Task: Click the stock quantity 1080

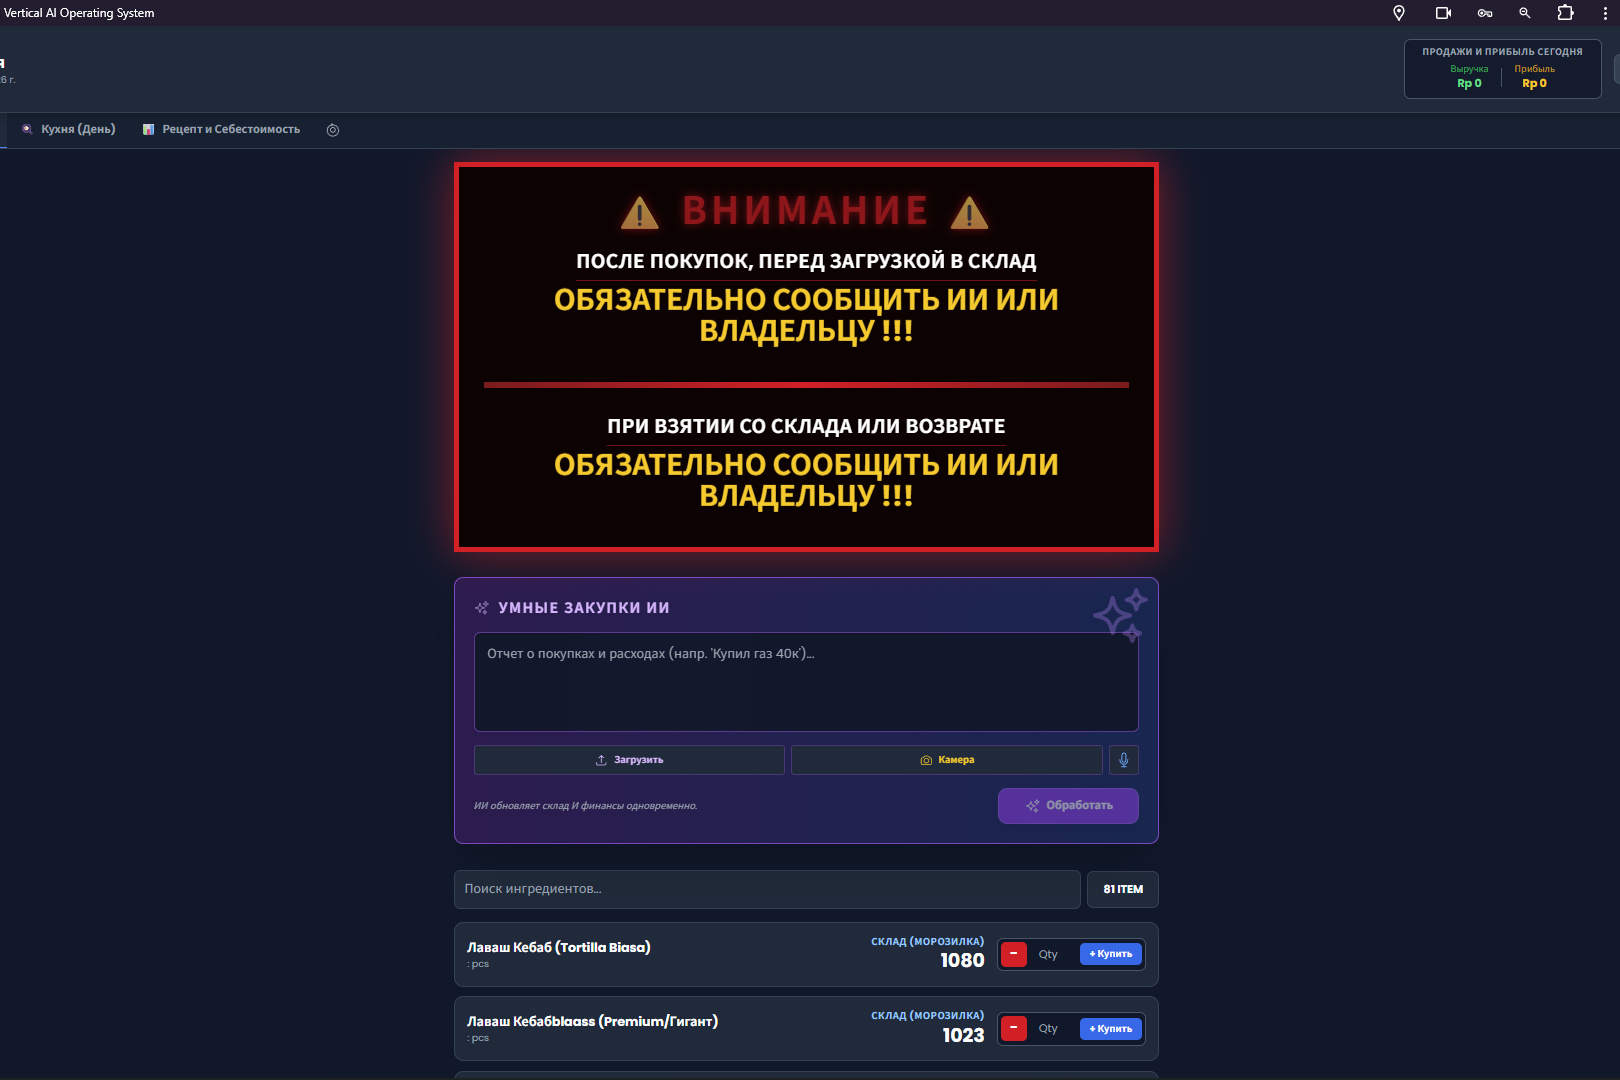Action: coord(962,961)
